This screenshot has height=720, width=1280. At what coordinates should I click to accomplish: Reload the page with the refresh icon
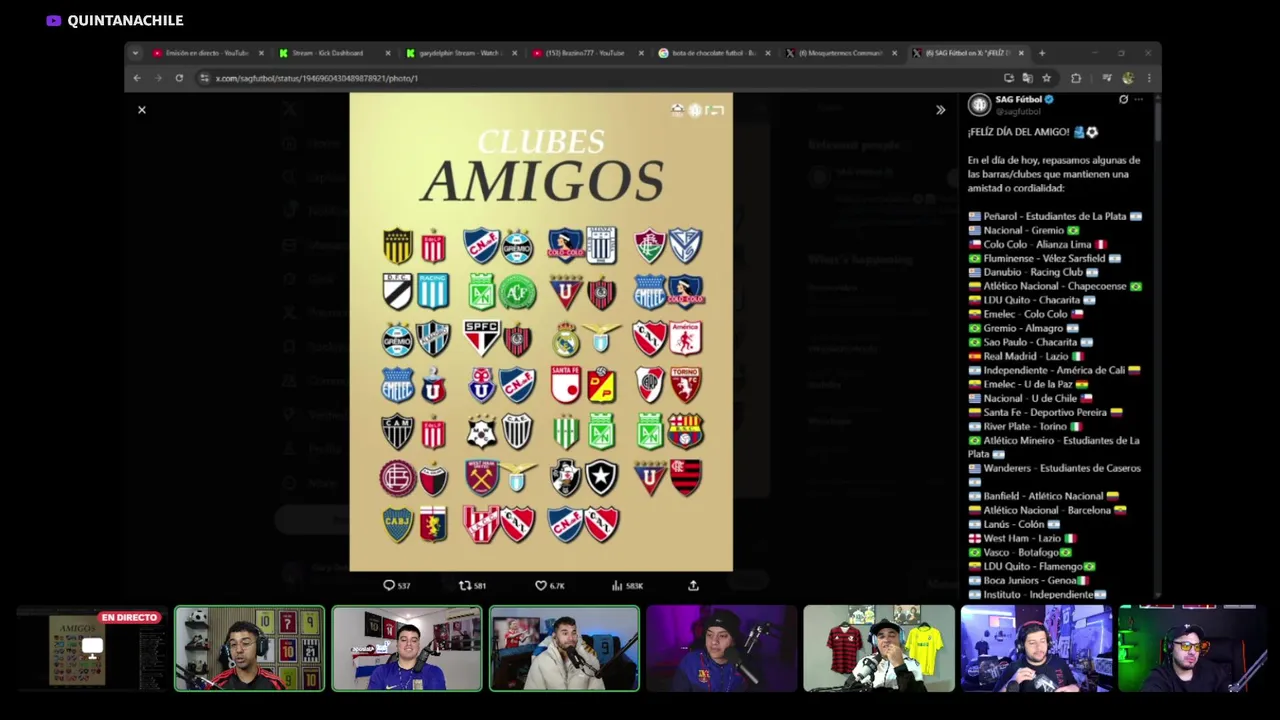(x=179, y=78)
